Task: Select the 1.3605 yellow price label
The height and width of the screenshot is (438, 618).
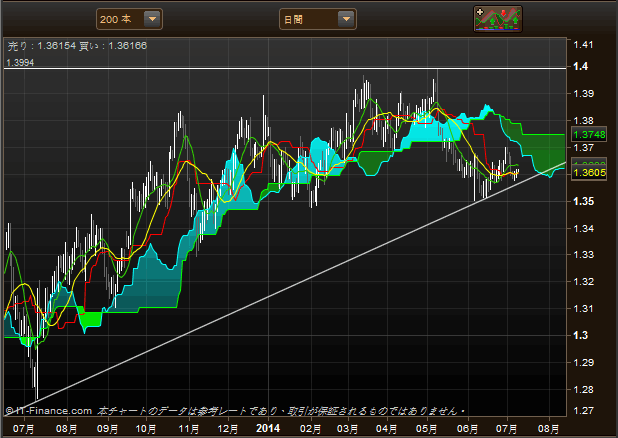Action: pyautogui.click(x=589, y=173)
